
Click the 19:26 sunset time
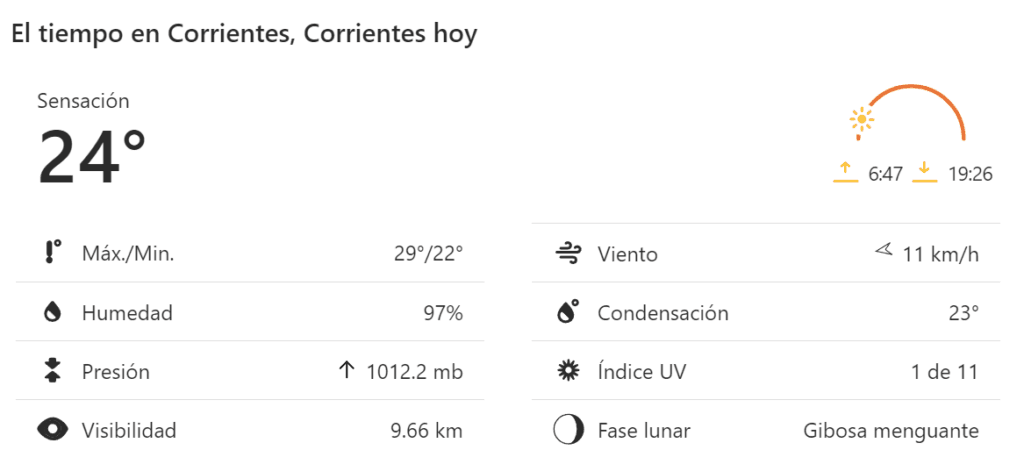[x=970, y=174]
